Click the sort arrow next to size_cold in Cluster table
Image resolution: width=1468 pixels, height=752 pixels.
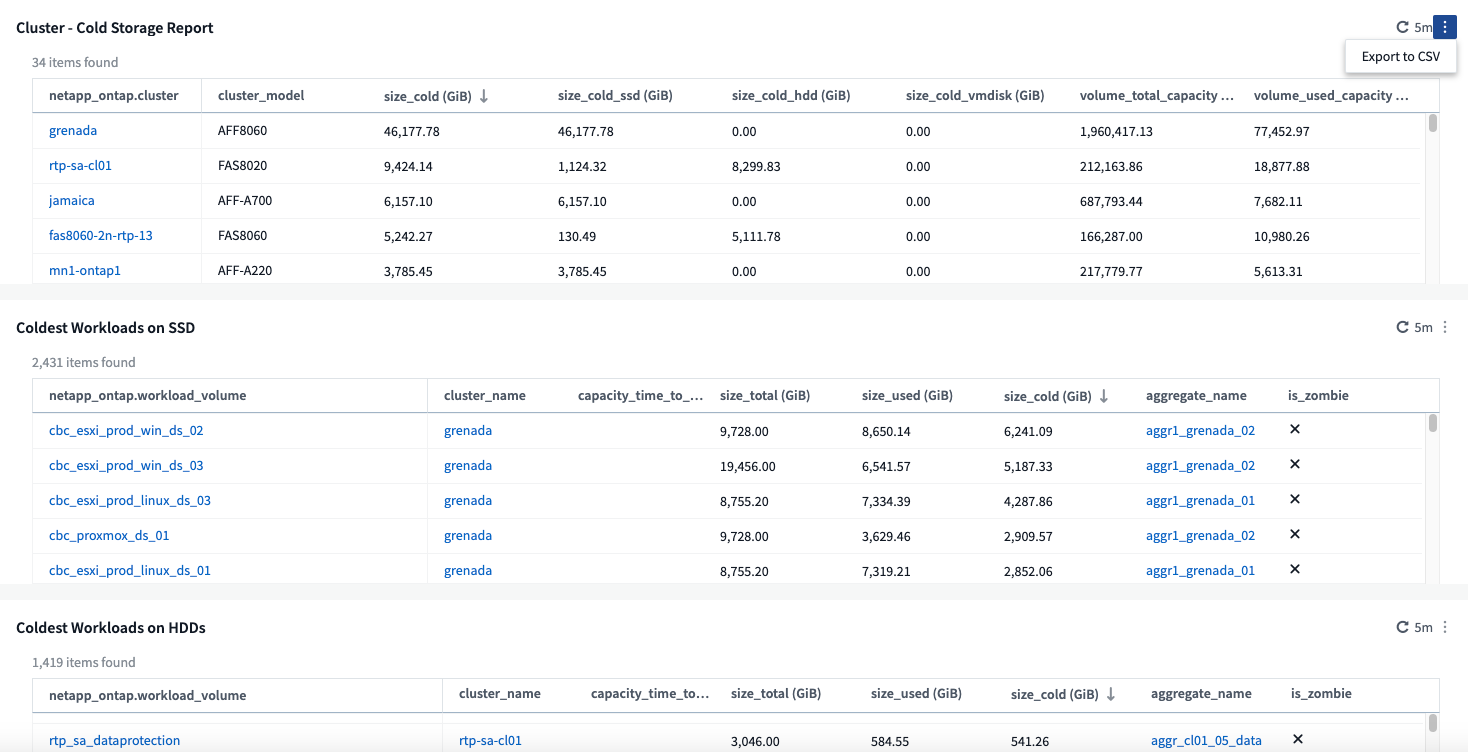[484, 96]
